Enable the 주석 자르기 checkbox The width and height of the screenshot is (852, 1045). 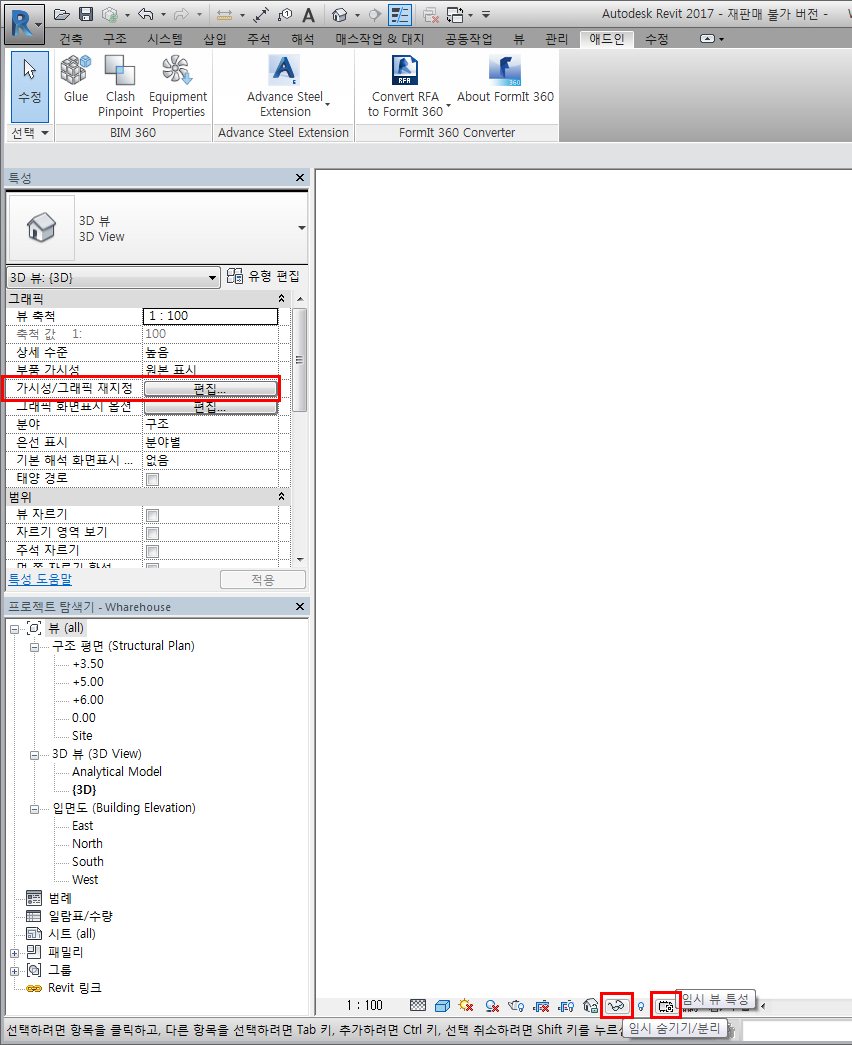click(153, 551)
